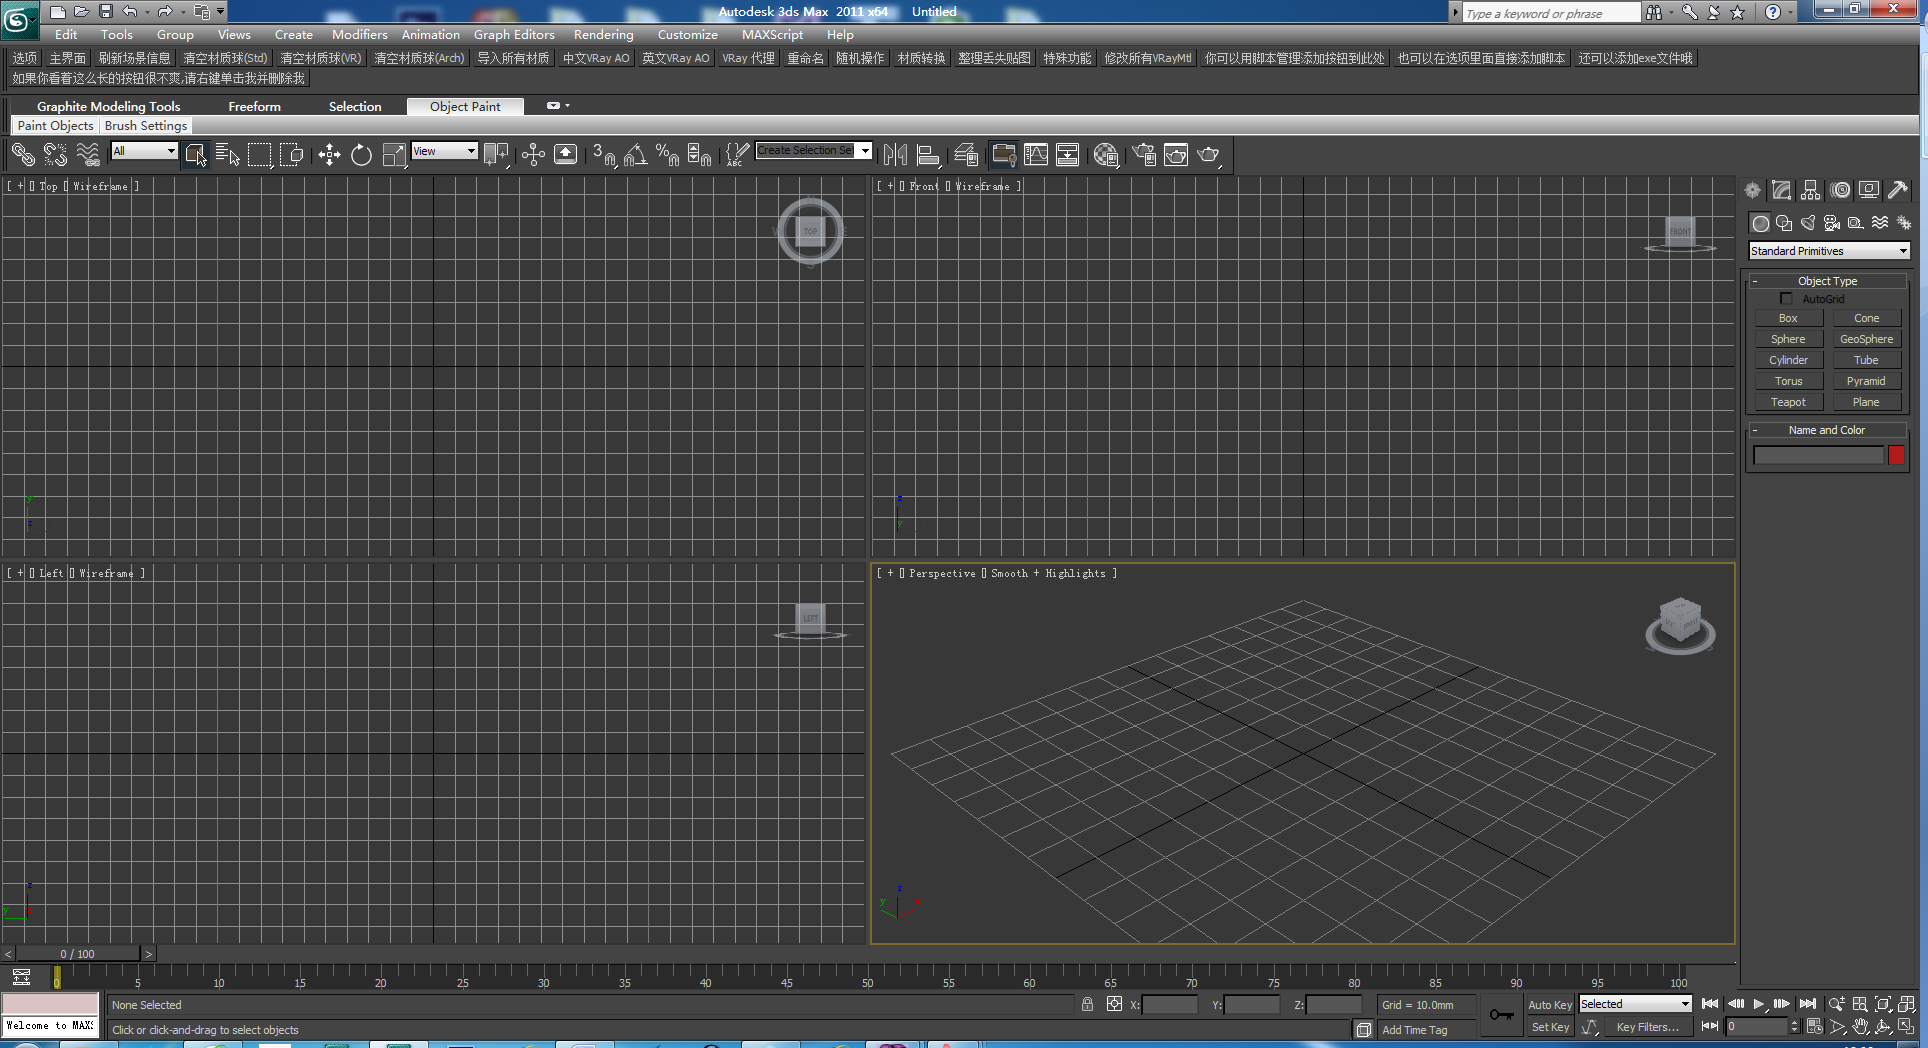
Task: Click the Teapot primitive button
Action: click(x=1788, y=402)
